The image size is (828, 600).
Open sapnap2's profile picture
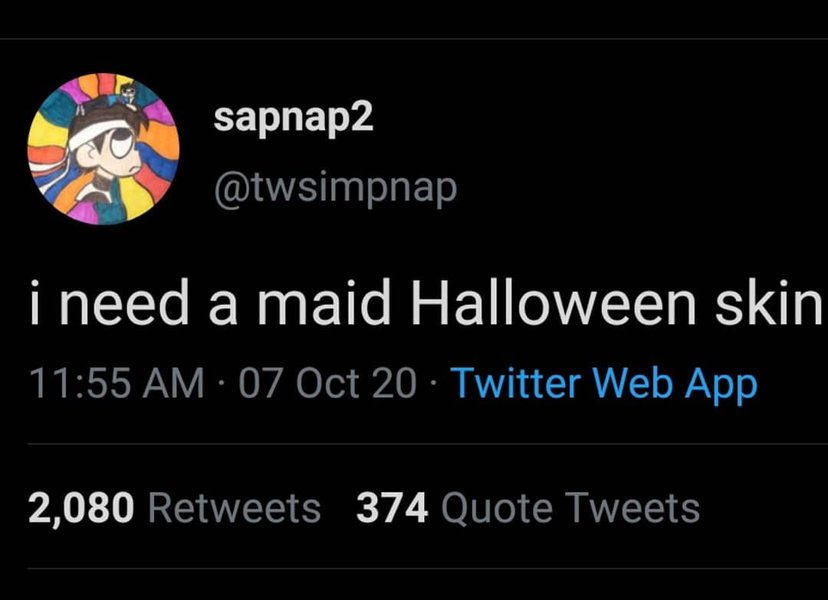(103, 148)
